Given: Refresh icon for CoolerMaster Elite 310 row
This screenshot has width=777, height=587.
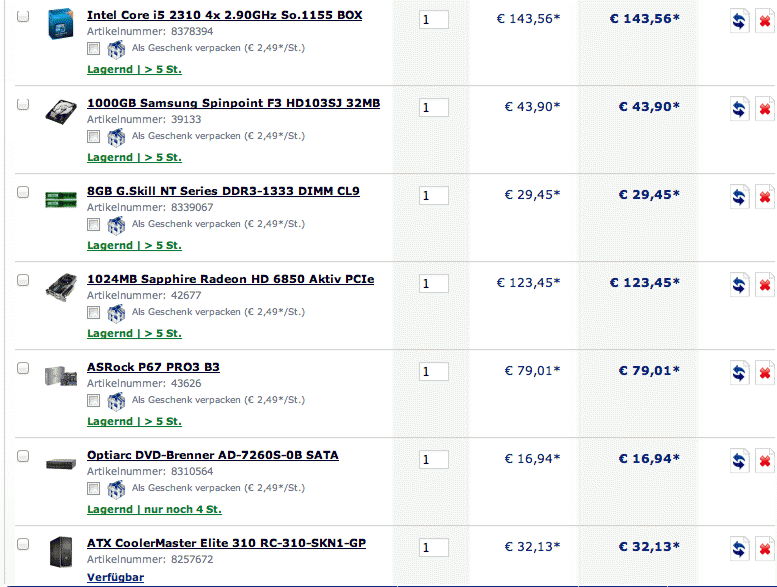Looking at the screenshot, I should point(739,549).
